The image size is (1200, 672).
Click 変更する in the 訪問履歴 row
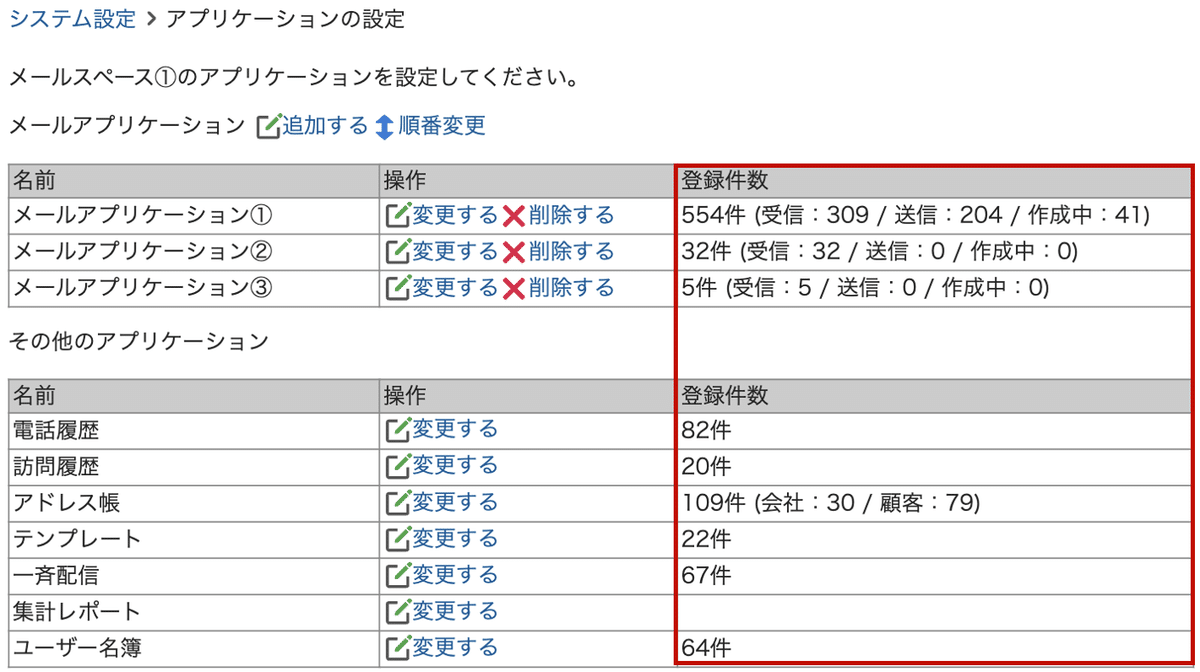coord(454,465)
